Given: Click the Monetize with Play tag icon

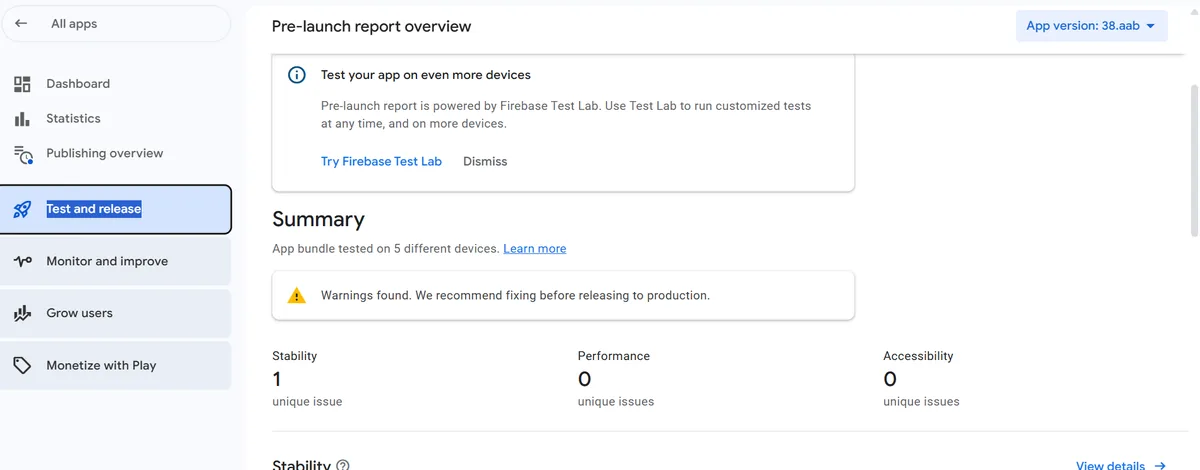Looking at the screenshot, I should tap(22, 366).
